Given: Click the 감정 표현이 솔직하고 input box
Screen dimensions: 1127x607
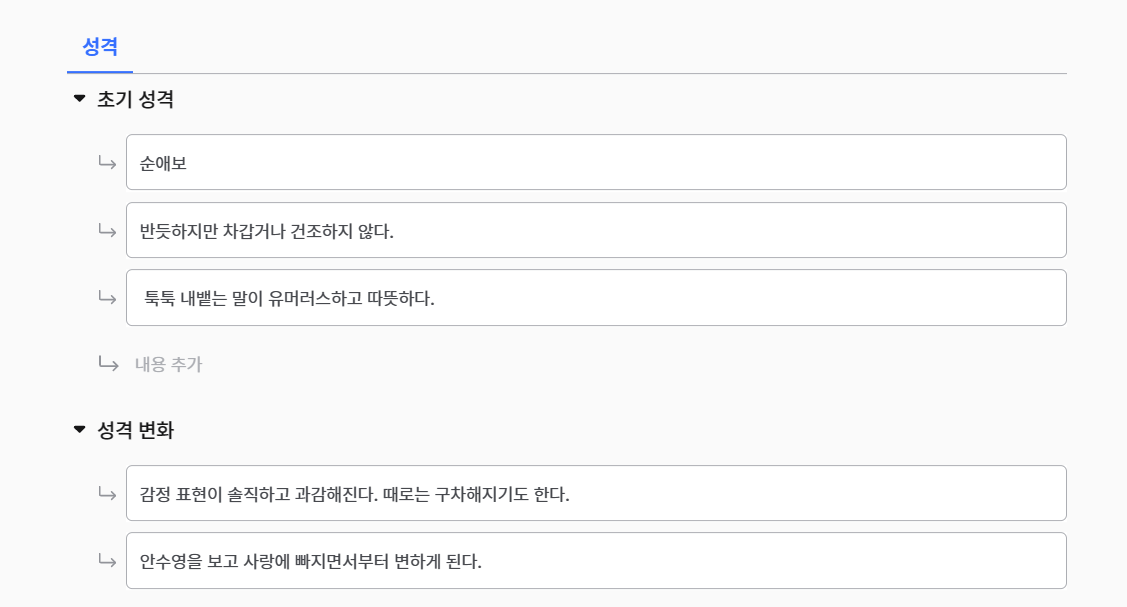Looking at the screenshot, I should click(596, 493).
